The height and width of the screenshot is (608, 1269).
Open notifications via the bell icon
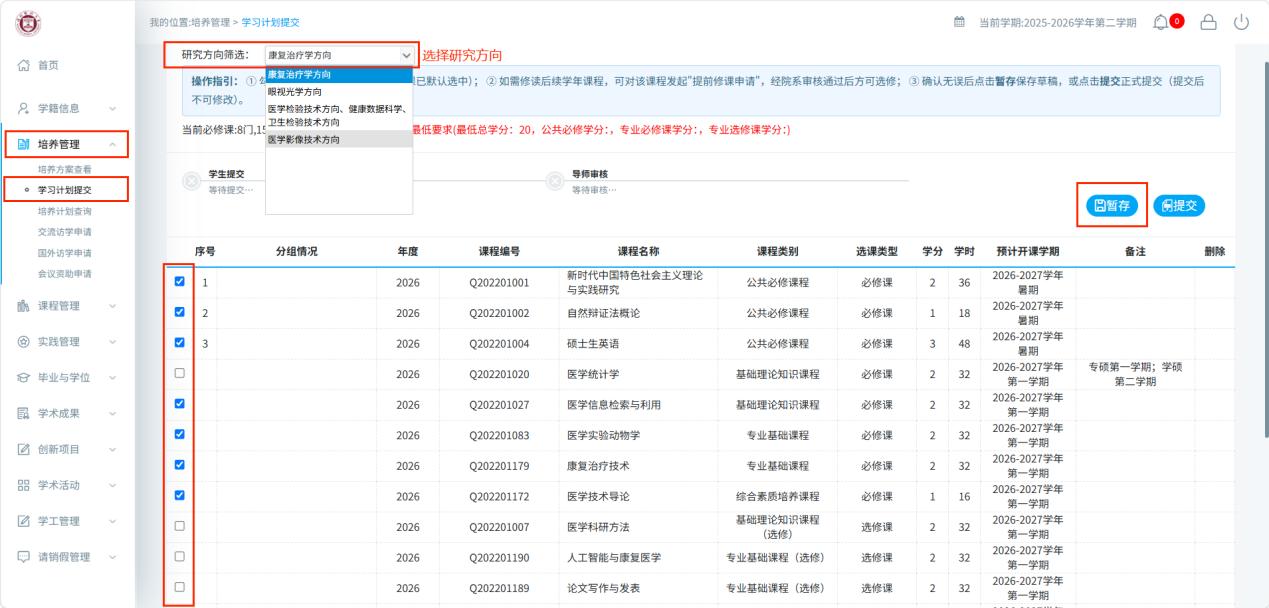tap(1161, 22)
